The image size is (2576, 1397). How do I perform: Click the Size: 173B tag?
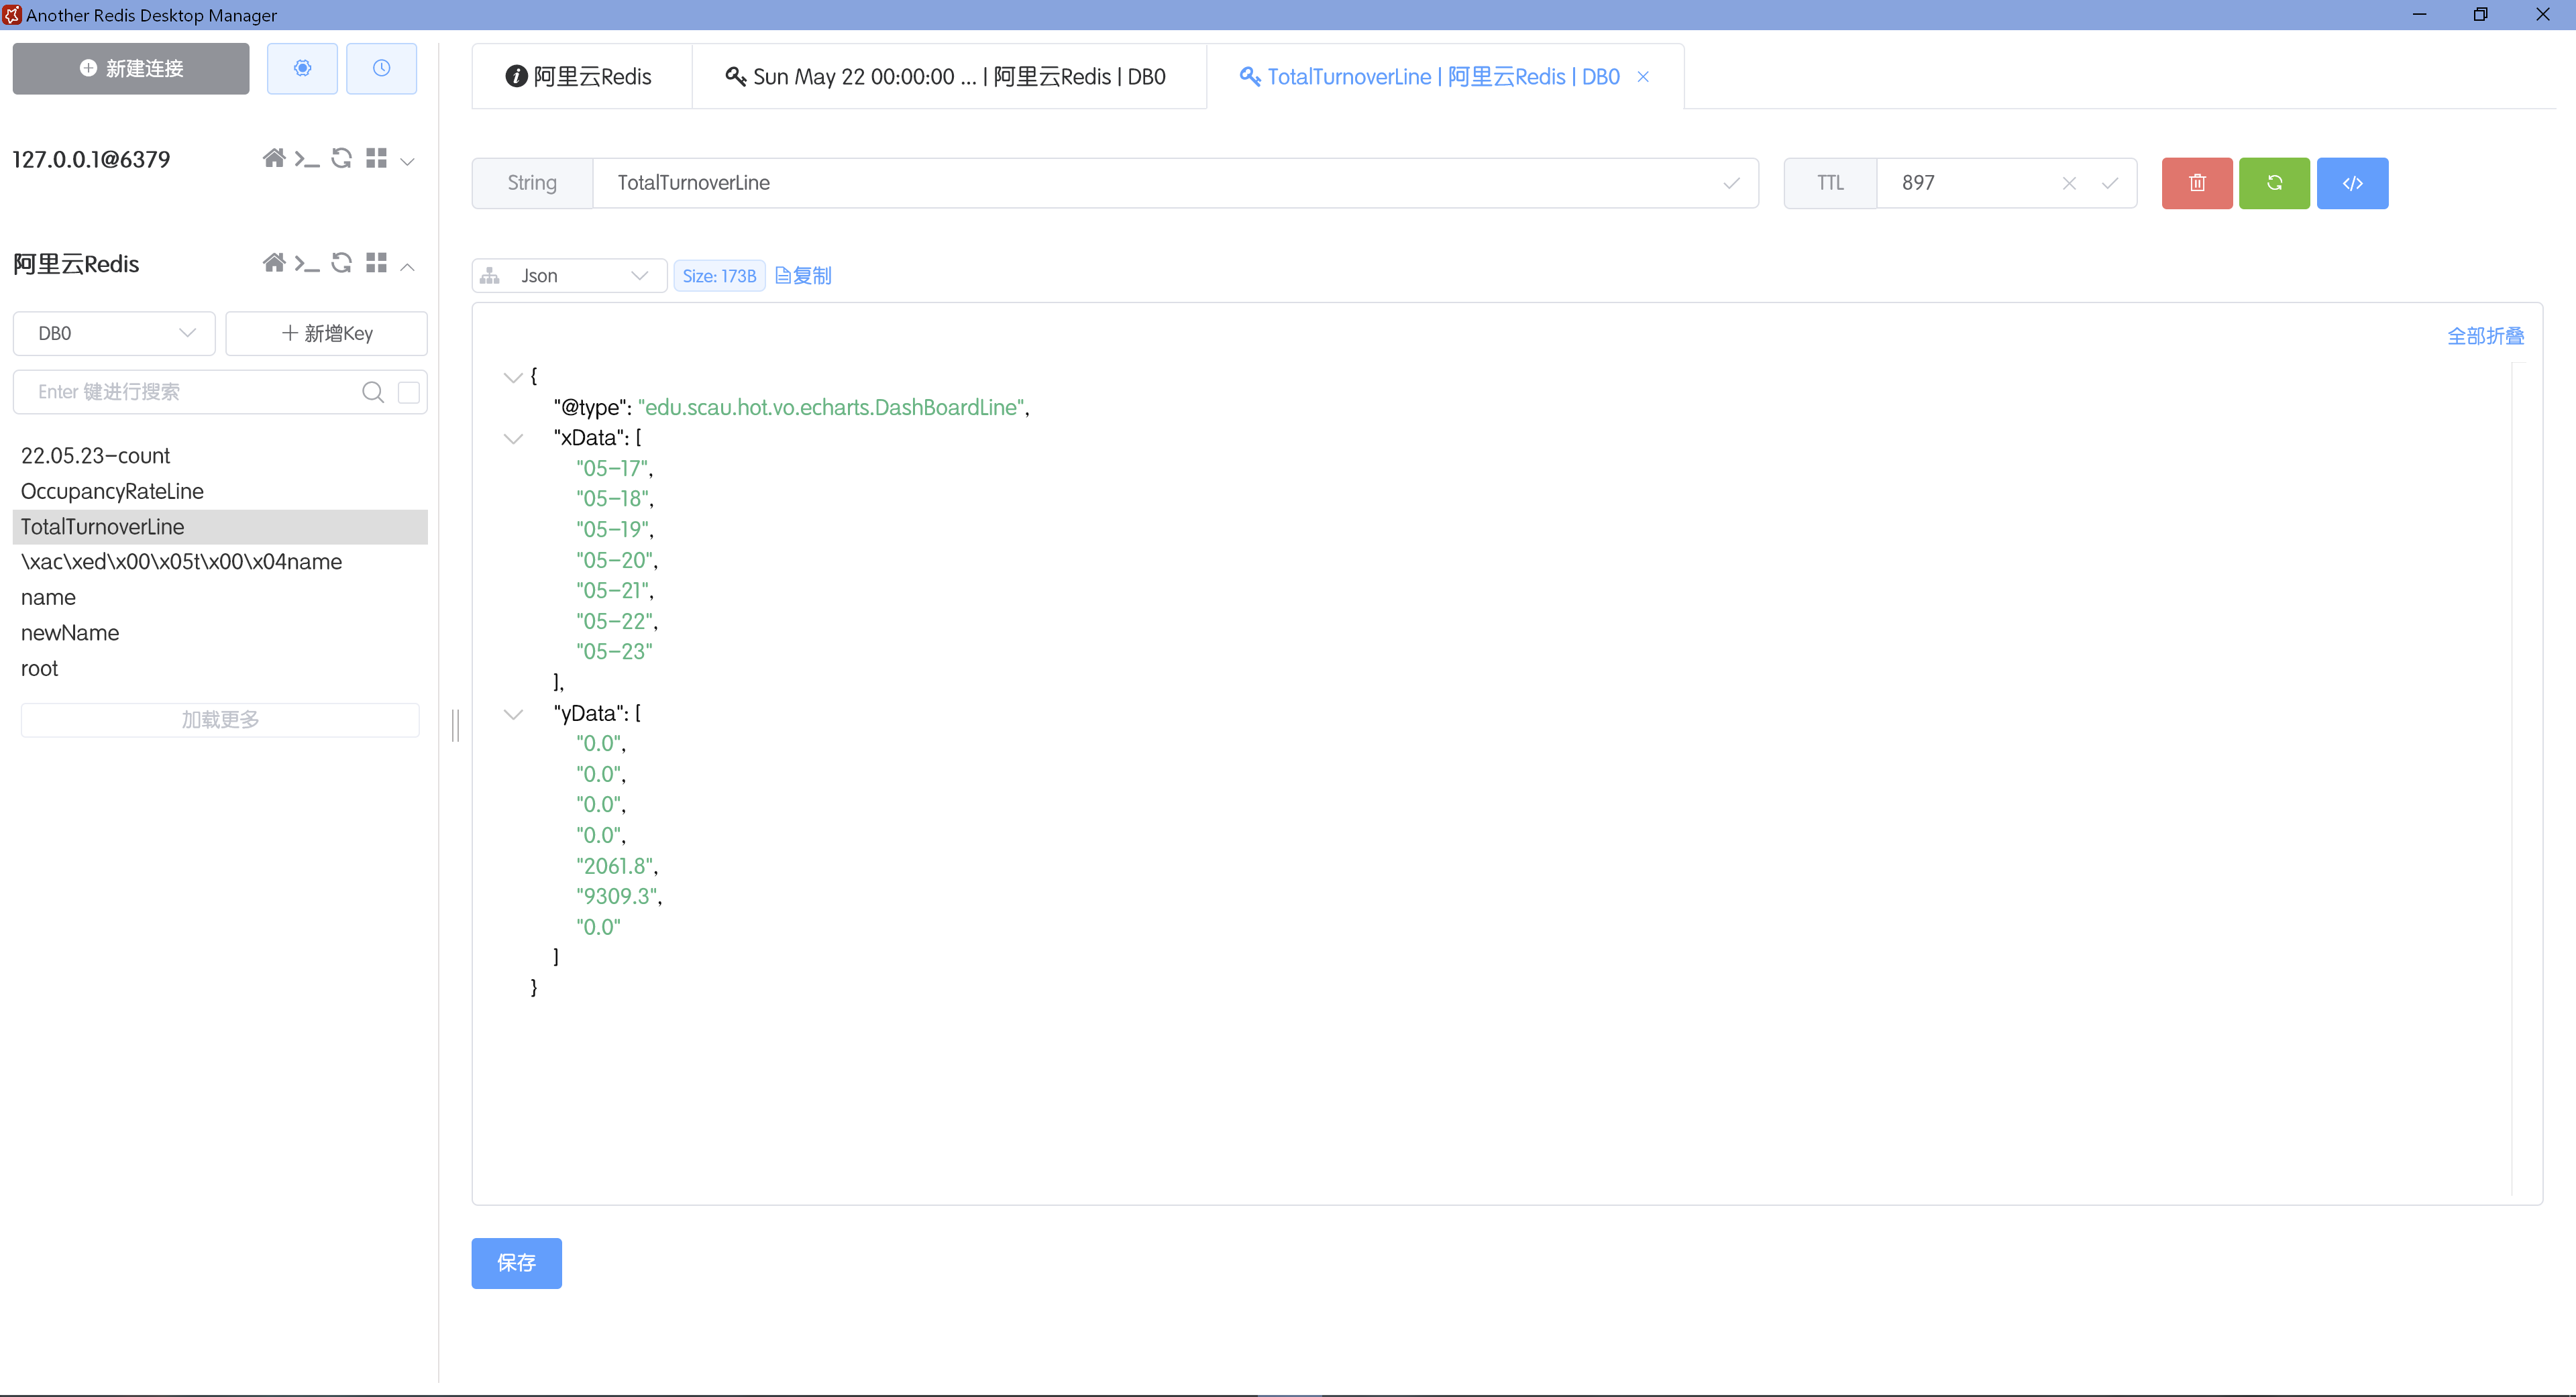(719, 276)
